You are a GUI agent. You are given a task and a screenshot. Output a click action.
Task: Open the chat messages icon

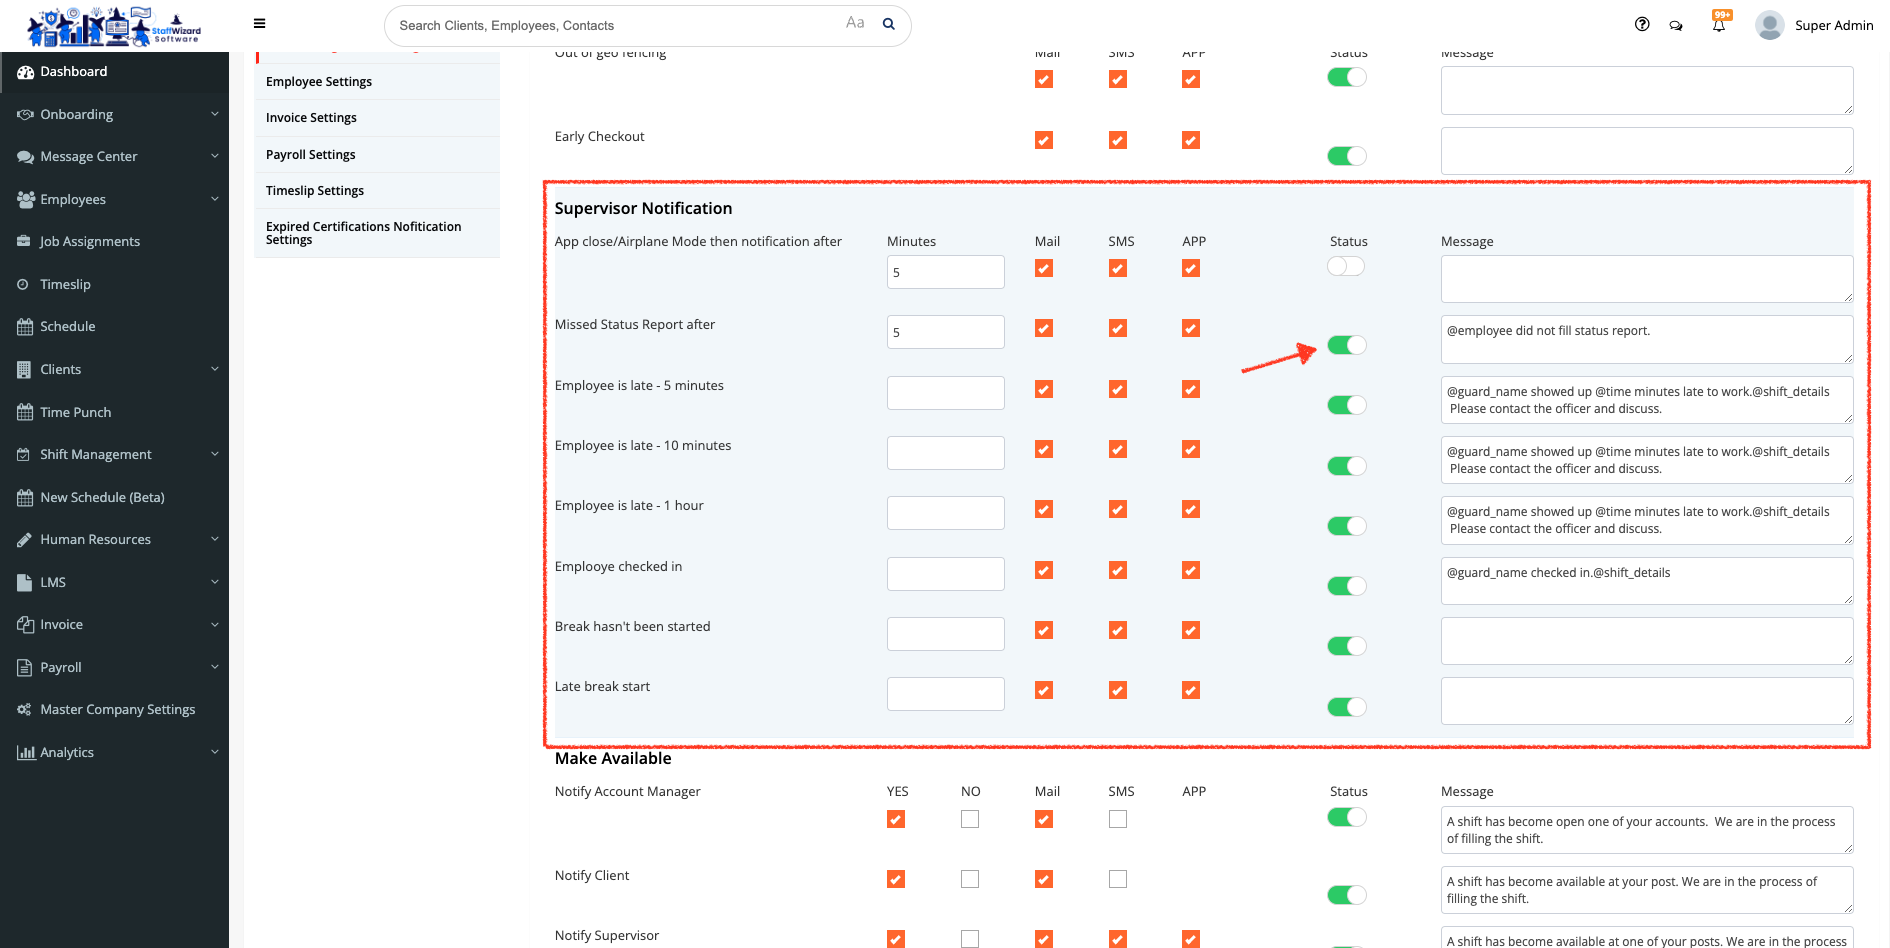[1676, 26]
